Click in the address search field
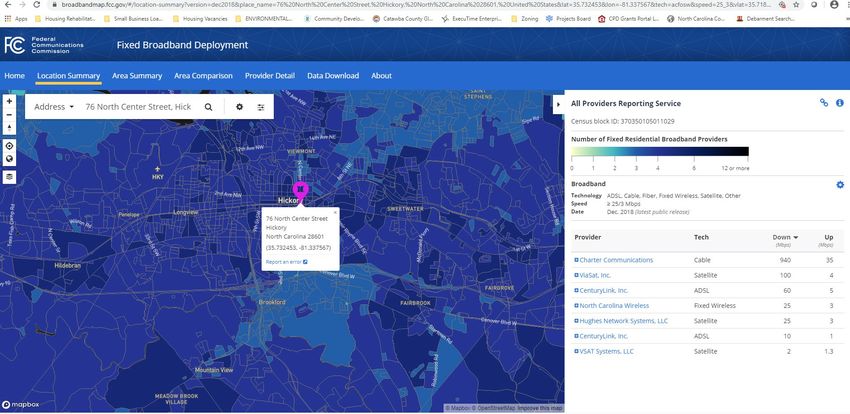The width and height of the screenshot is (850, 414). [139, 107]
